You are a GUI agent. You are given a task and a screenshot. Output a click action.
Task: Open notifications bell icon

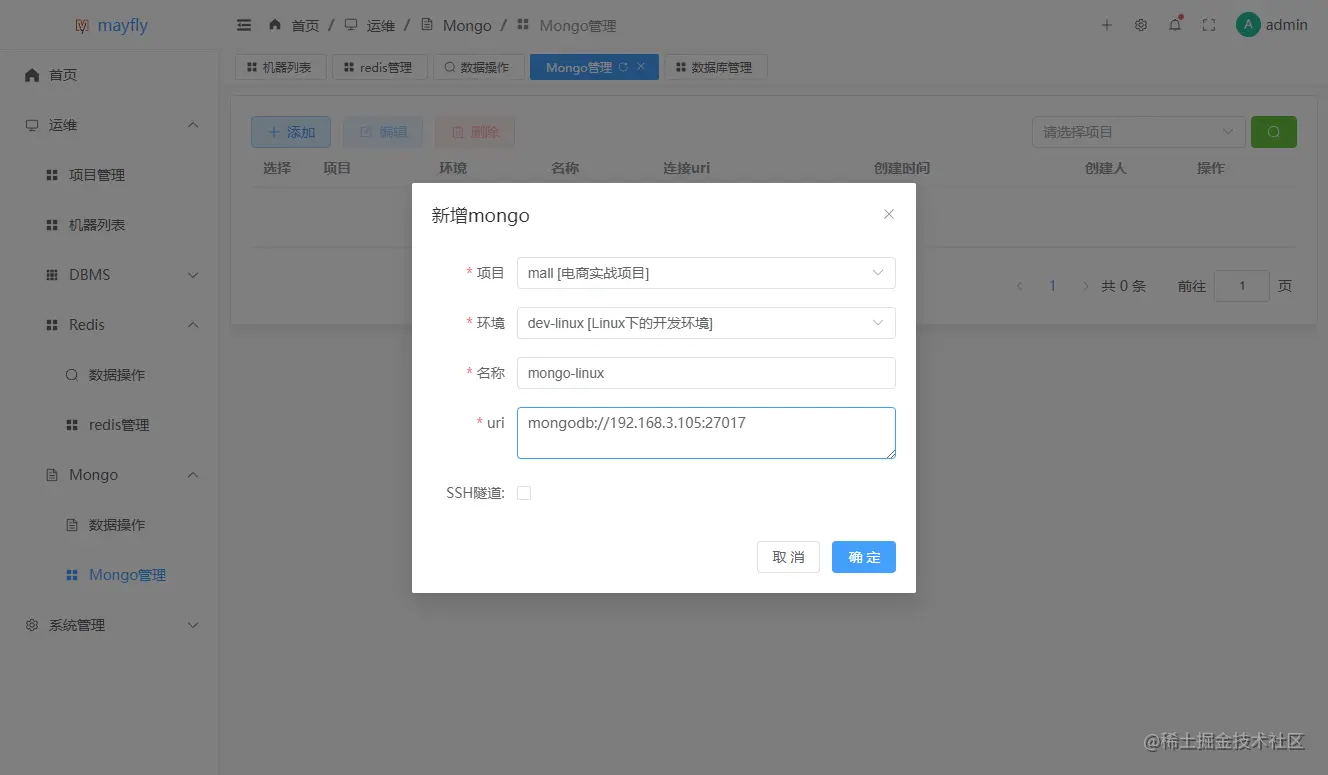click(1175, 25)
